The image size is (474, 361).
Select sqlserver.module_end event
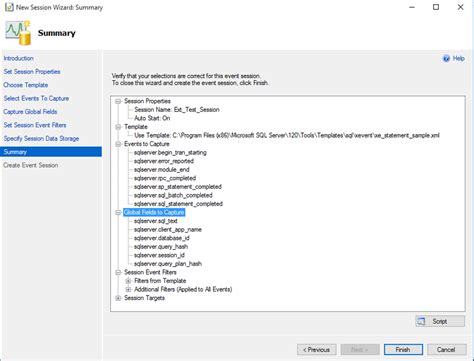(x=162, y=170)
